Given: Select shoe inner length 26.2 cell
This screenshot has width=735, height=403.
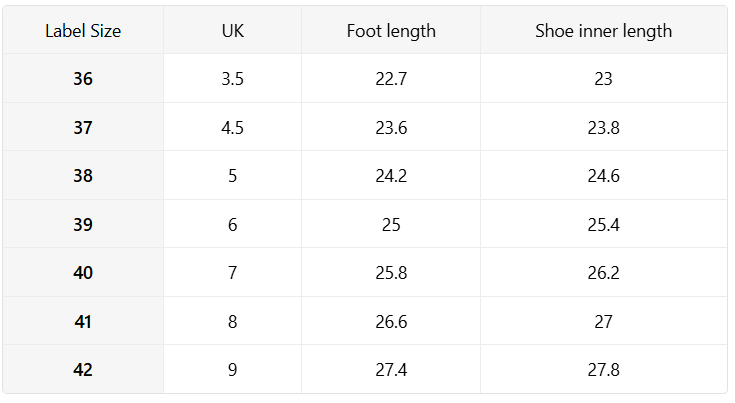Looking at the screenshot, I should pos(603,273).
